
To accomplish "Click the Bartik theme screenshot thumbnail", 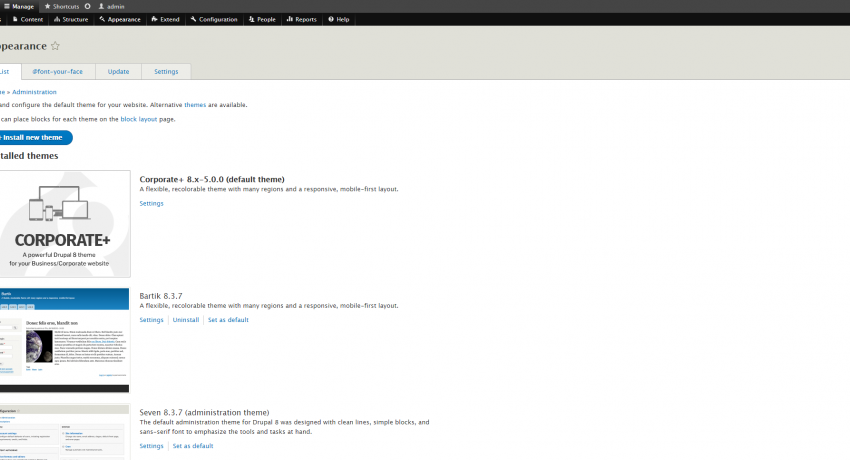I will (65, 340).
